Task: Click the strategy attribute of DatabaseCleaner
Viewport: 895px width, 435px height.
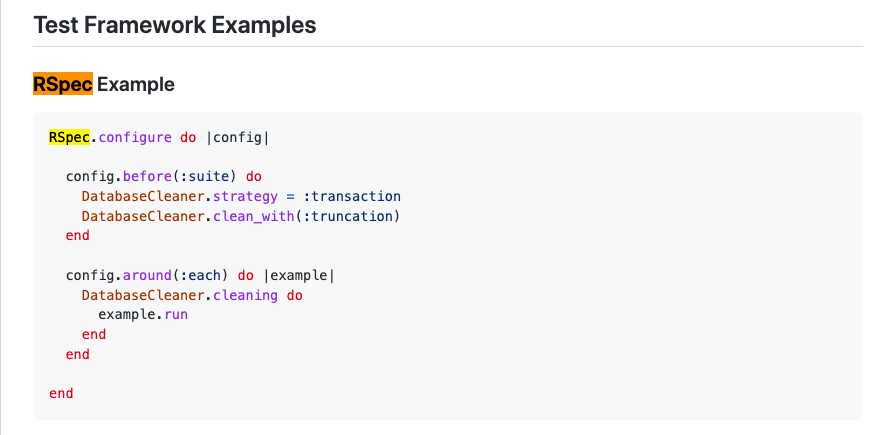Action: click(x=237, y=196)
